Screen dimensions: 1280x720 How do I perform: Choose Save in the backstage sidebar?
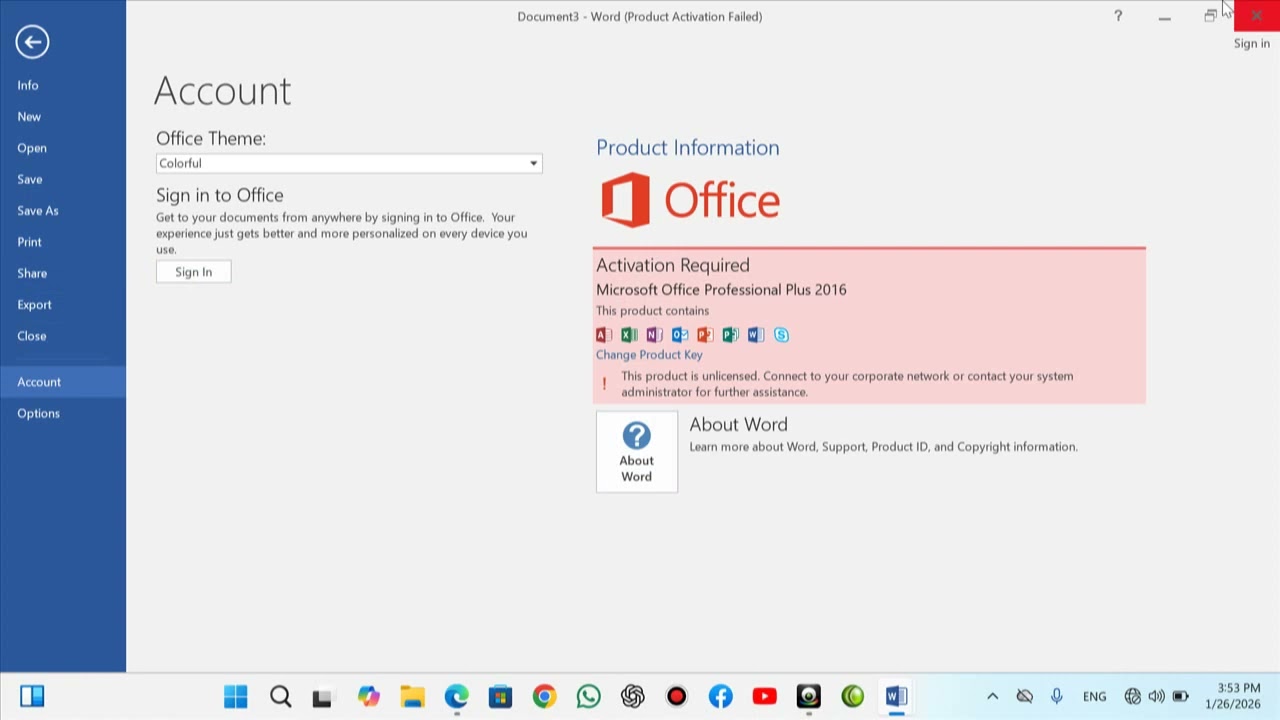[x=63, y=179]
